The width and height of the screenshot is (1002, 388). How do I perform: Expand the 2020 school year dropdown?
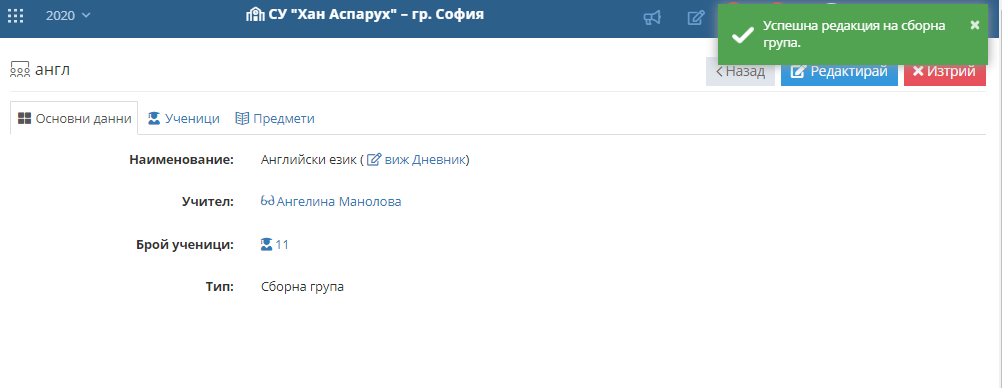(x=68, y=15)
